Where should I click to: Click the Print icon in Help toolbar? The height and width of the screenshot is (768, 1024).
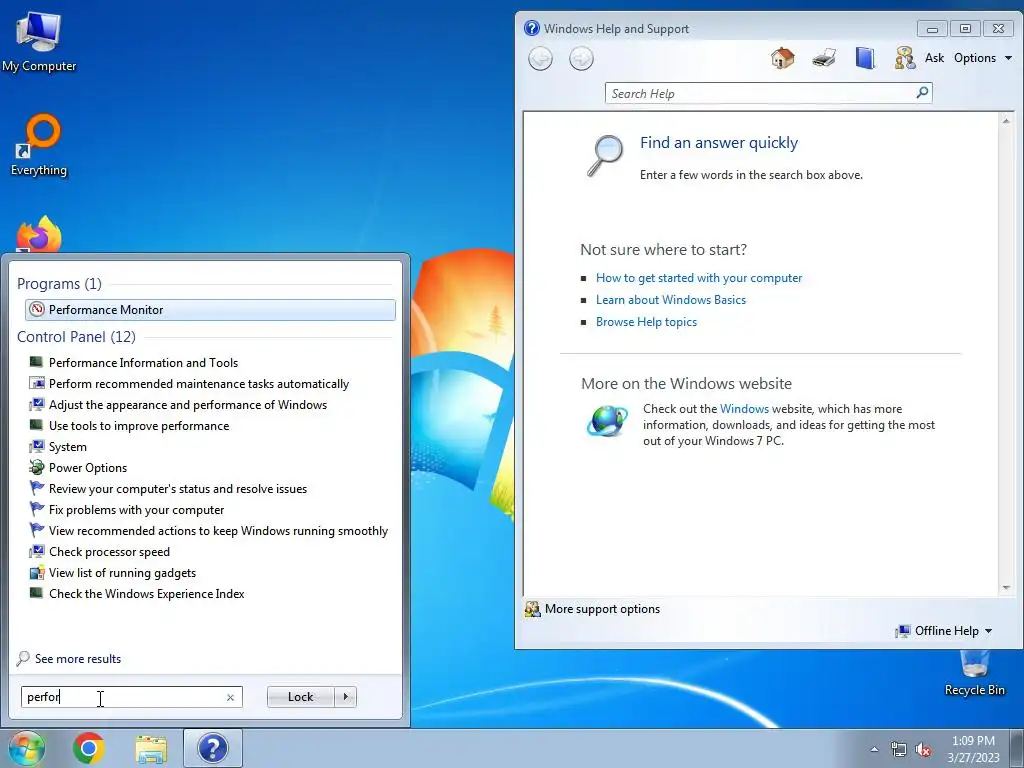click(824, 58)
